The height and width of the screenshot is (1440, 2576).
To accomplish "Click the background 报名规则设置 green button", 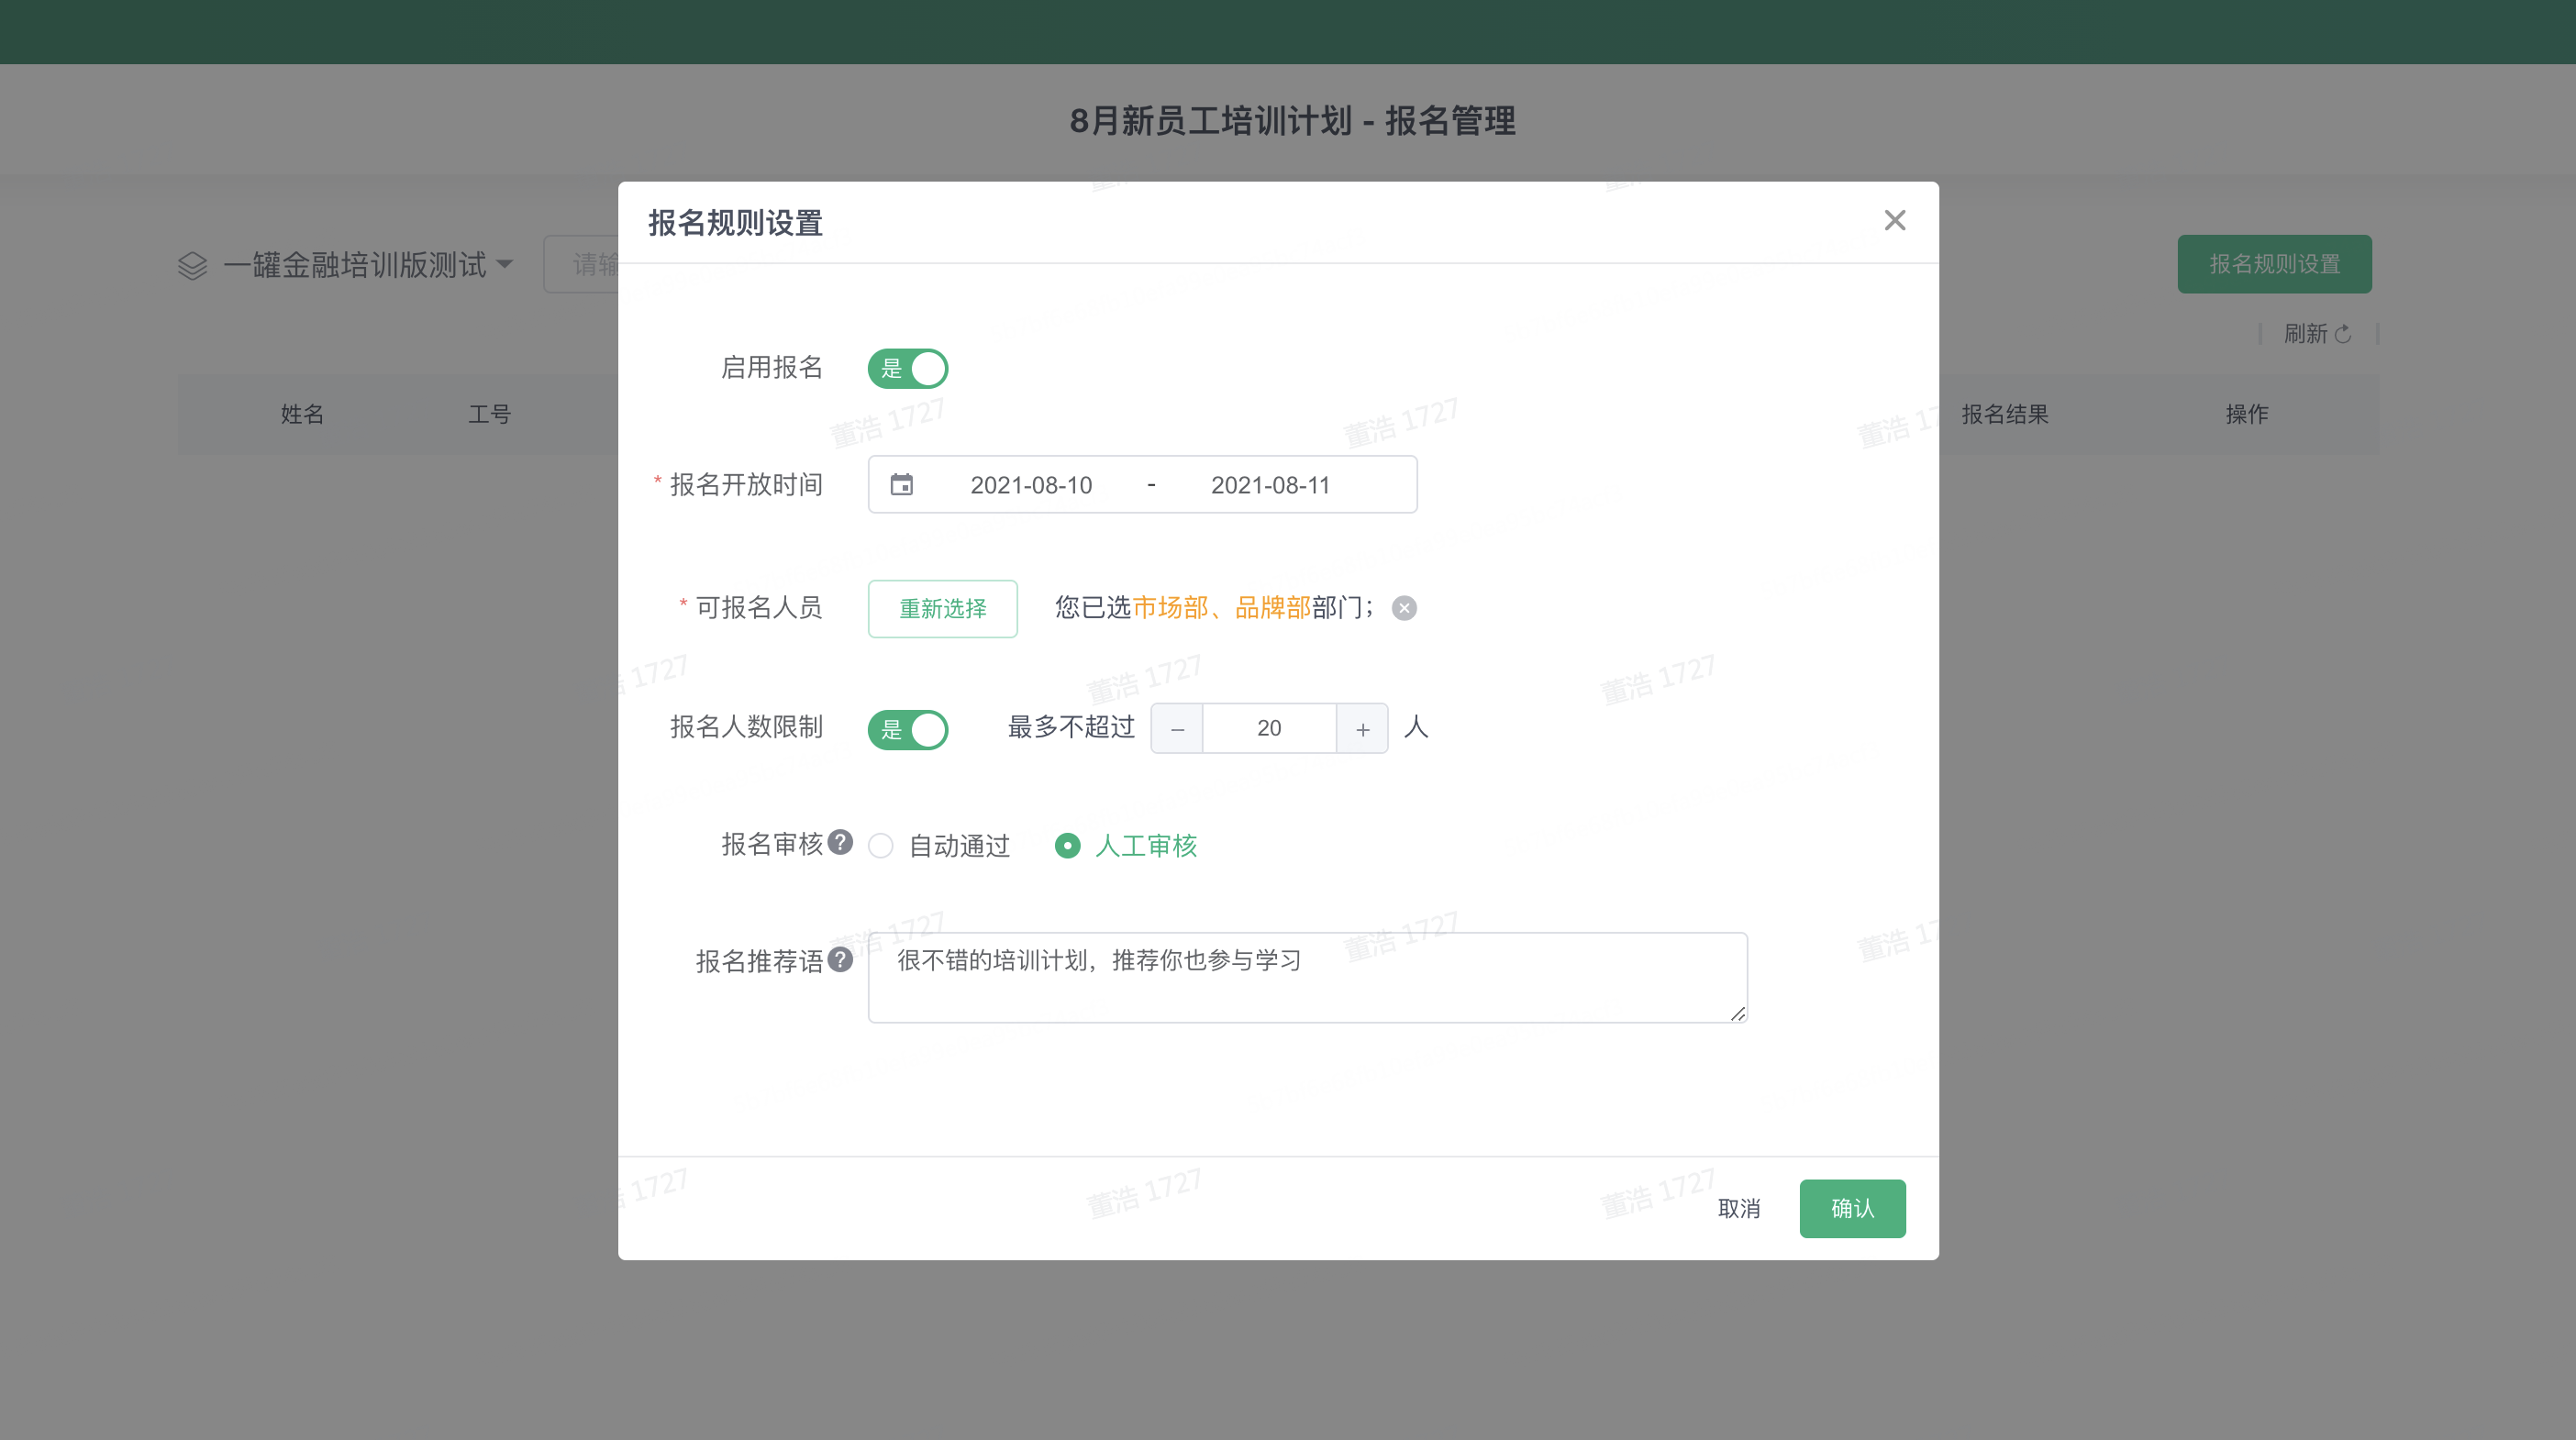I will coord(2274,264).
